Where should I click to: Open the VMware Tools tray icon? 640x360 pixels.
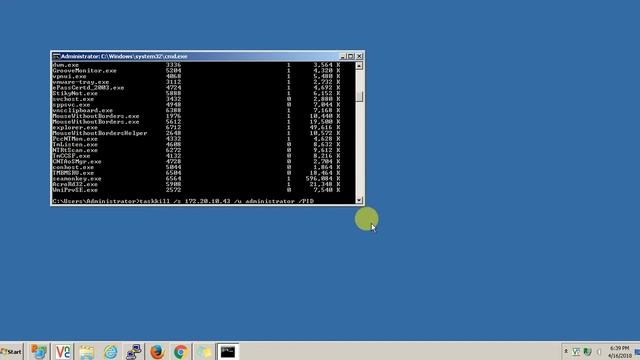pyautogui.click(x=576, y=351)
